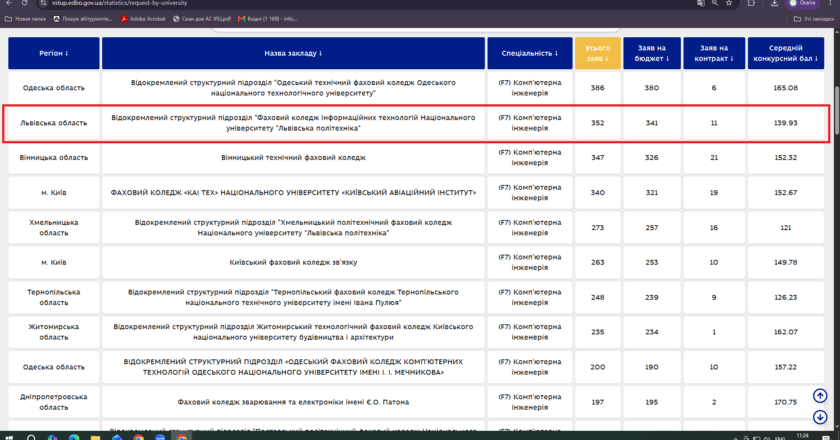Viewport: 840px width, 440px height.
Task: Reload the current page
Action: 25,3
